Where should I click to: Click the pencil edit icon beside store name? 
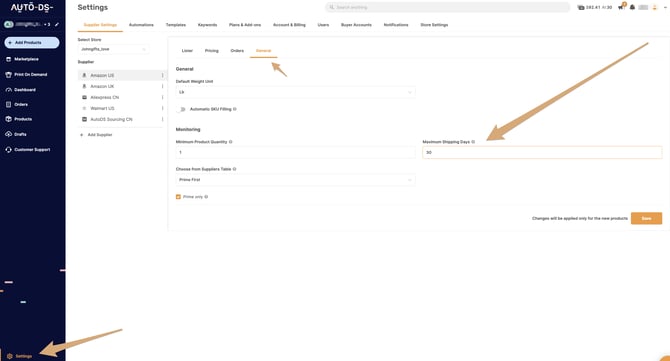57,24
